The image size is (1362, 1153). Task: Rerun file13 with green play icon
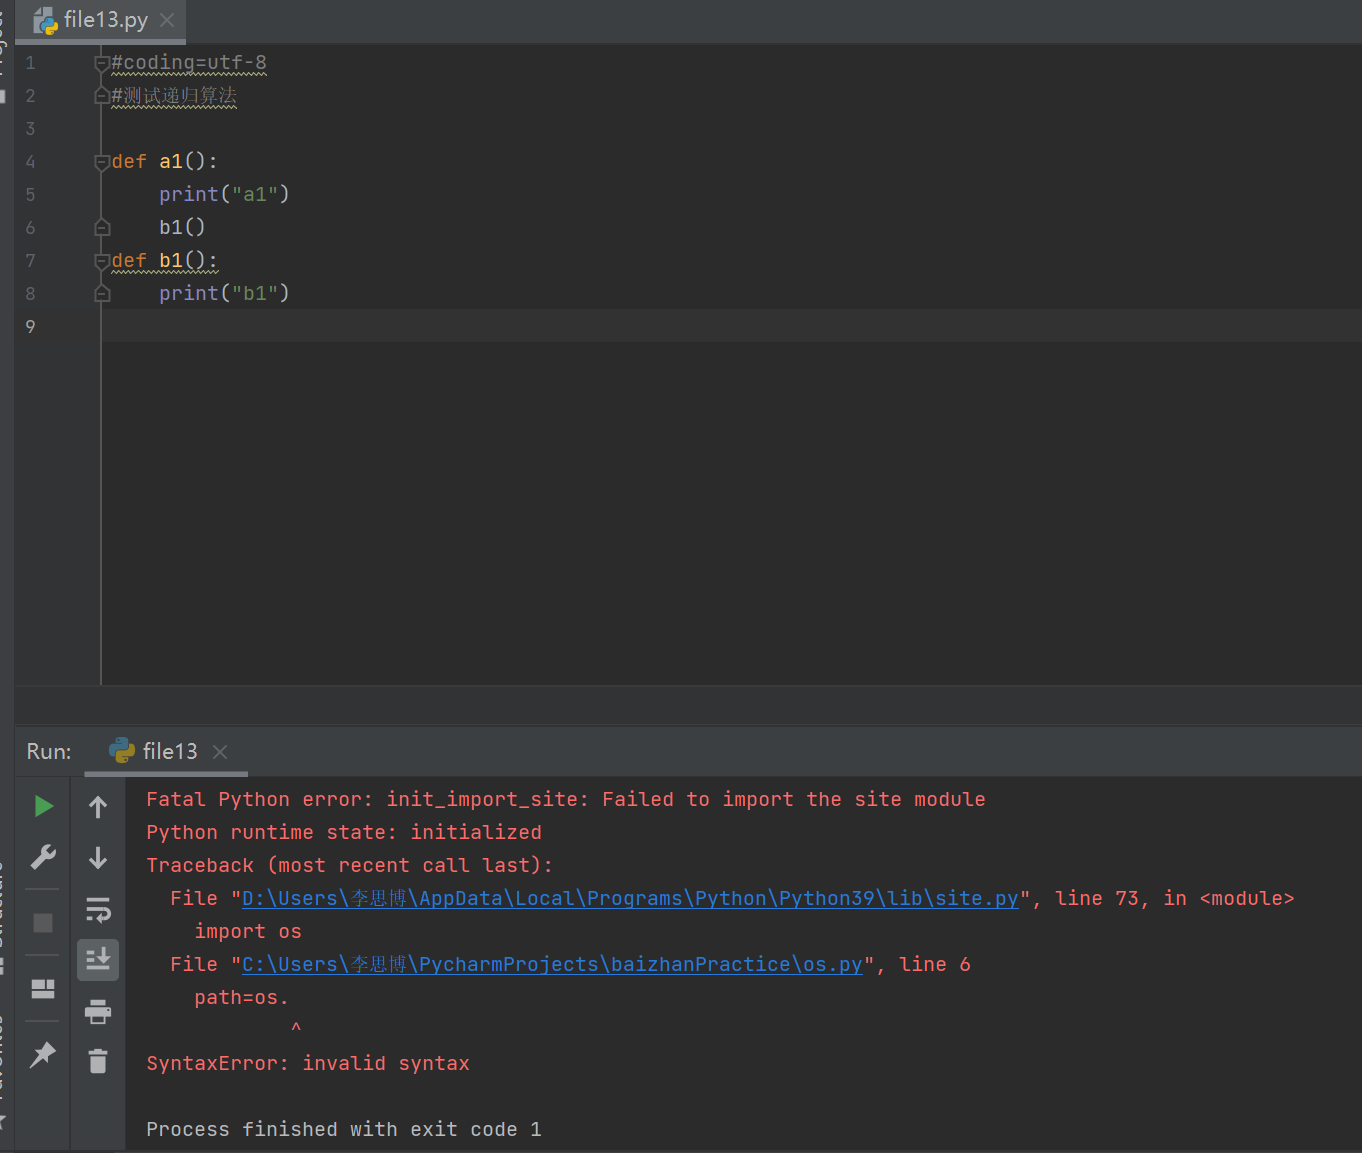tap(43, 806)
